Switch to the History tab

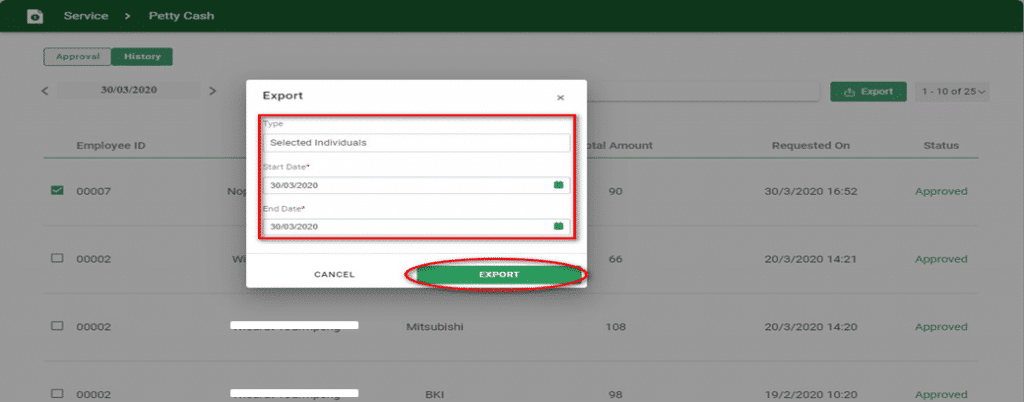[x=142, y=57]
